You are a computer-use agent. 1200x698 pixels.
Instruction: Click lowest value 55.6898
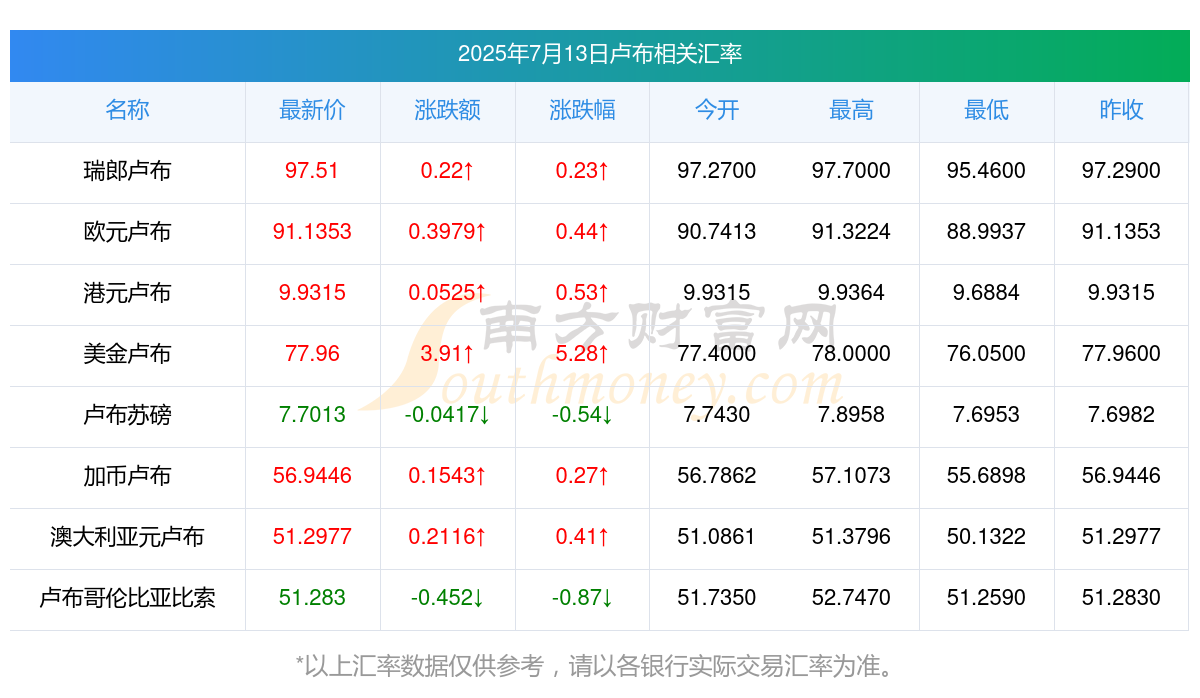pyautogui.click(x=986, y=476)
